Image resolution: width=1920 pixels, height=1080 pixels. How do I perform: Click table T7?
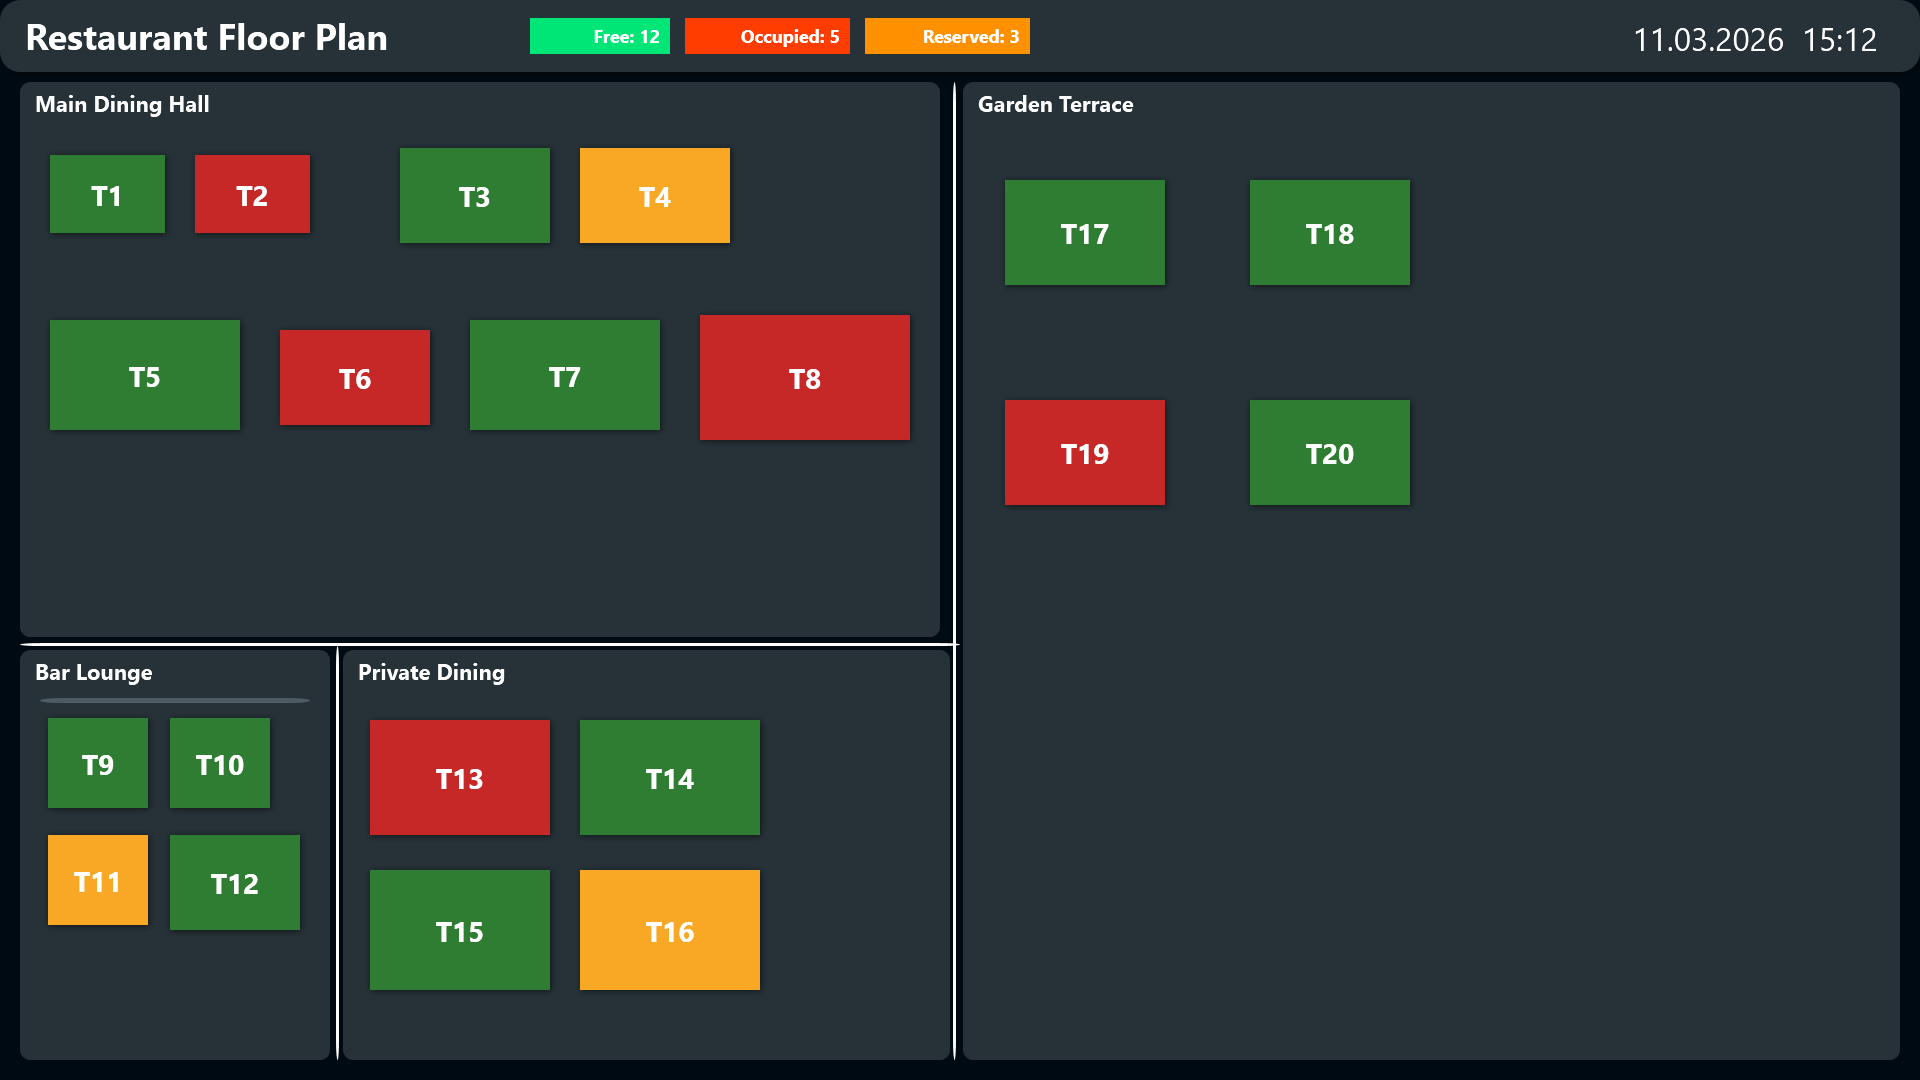pos(564,375)
